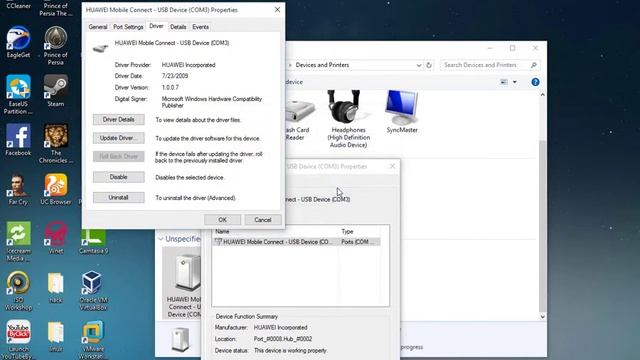Launch the Steam desktop shortcut
Viewport: 640px width, 360px height.
point(56,90)
